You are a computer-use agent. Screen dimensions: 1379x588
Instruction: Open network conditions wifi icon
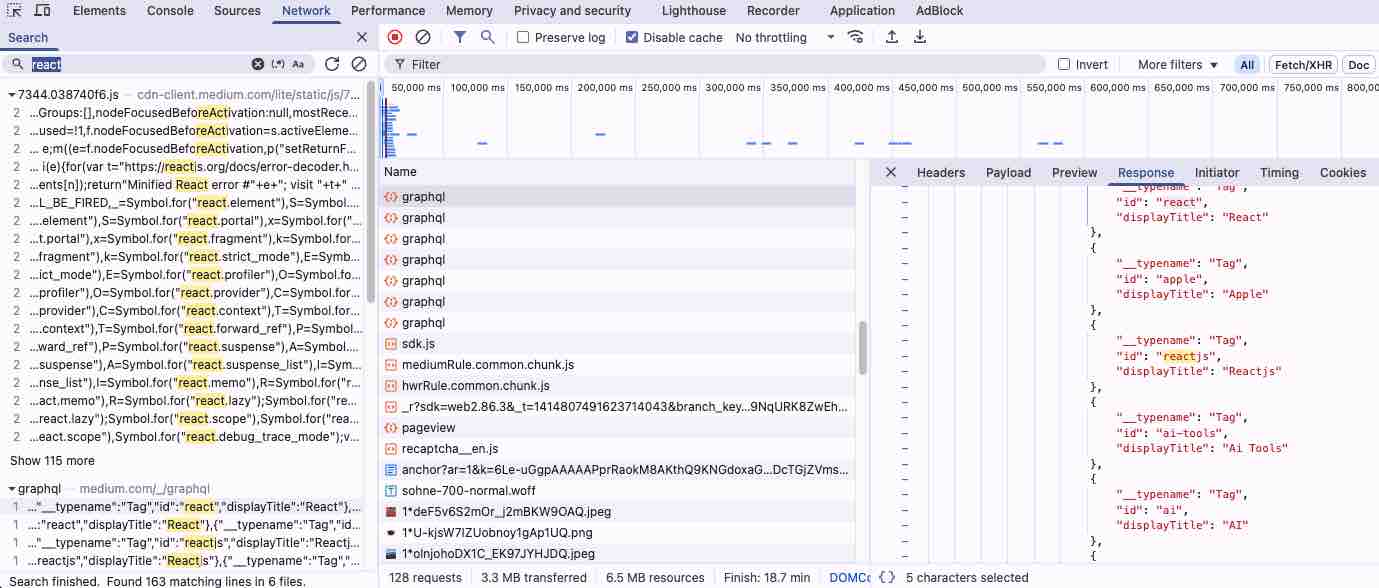(x=856, y=37)
